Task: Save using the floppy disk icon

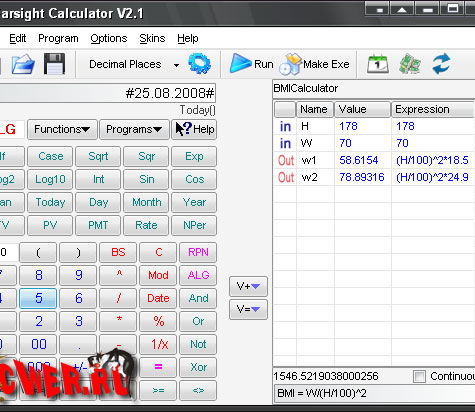Action: tap(54, 64)
